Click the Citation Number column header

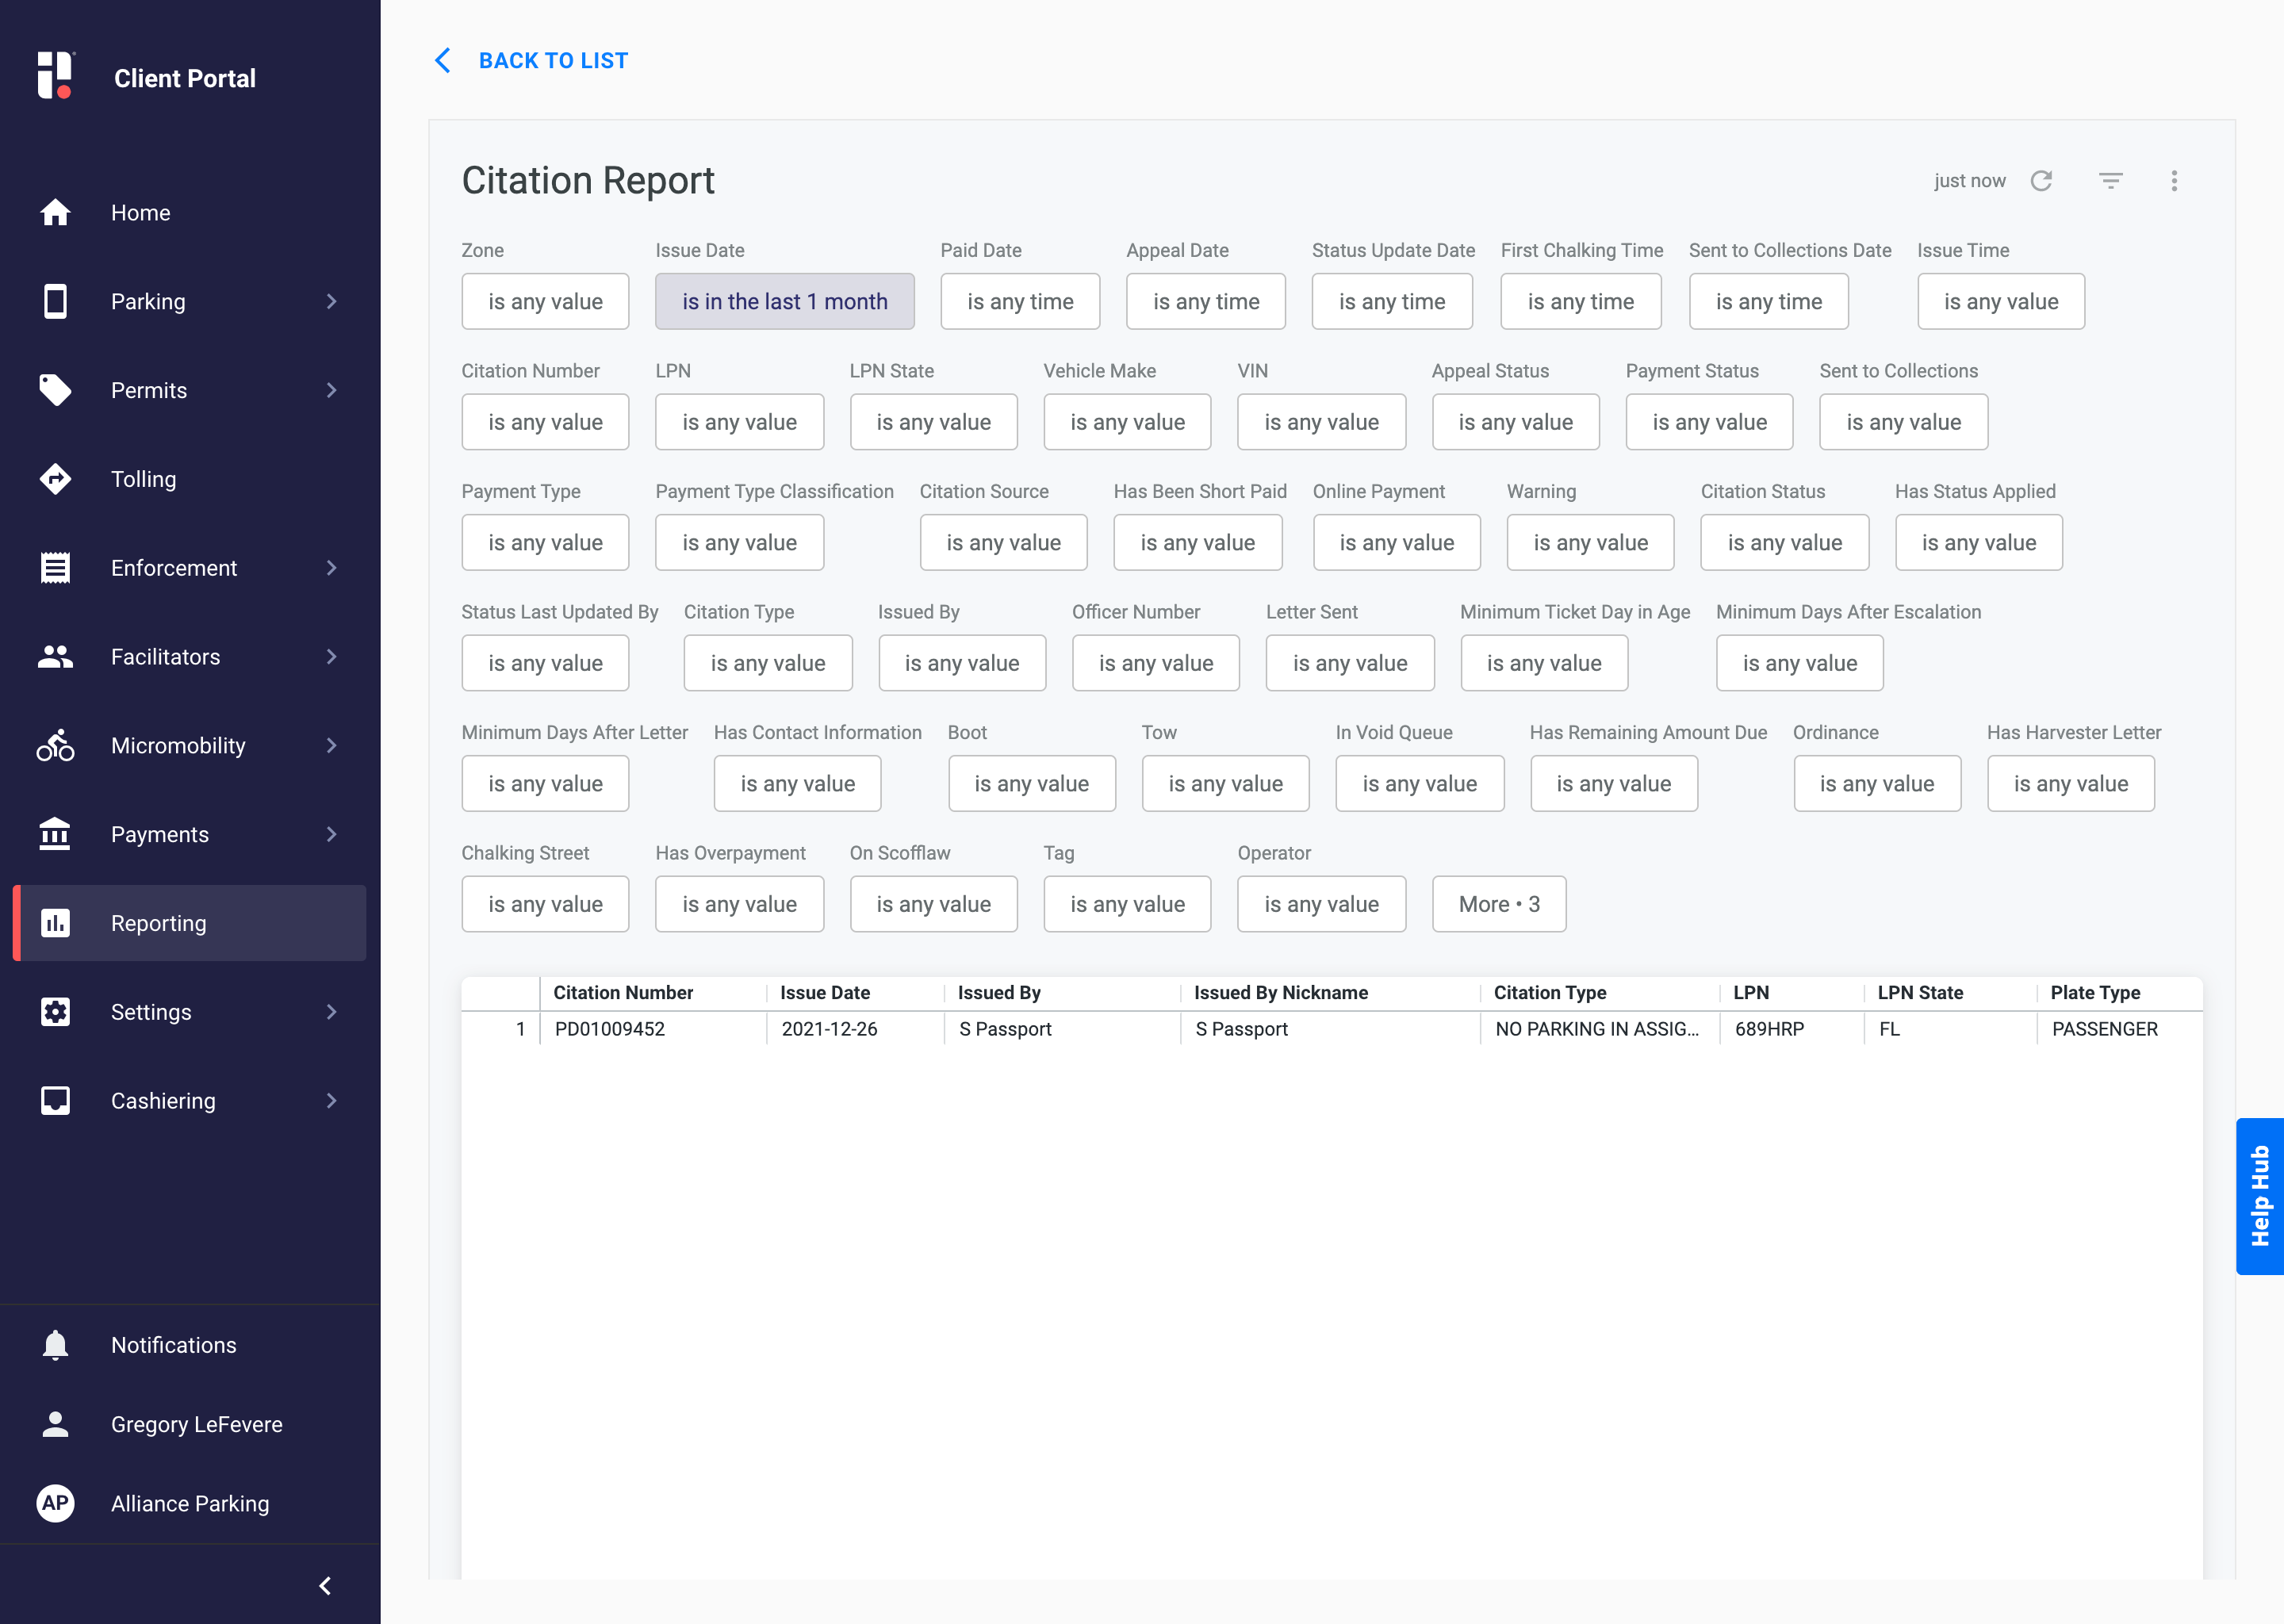pyautogui.click(x=623, y=993)
